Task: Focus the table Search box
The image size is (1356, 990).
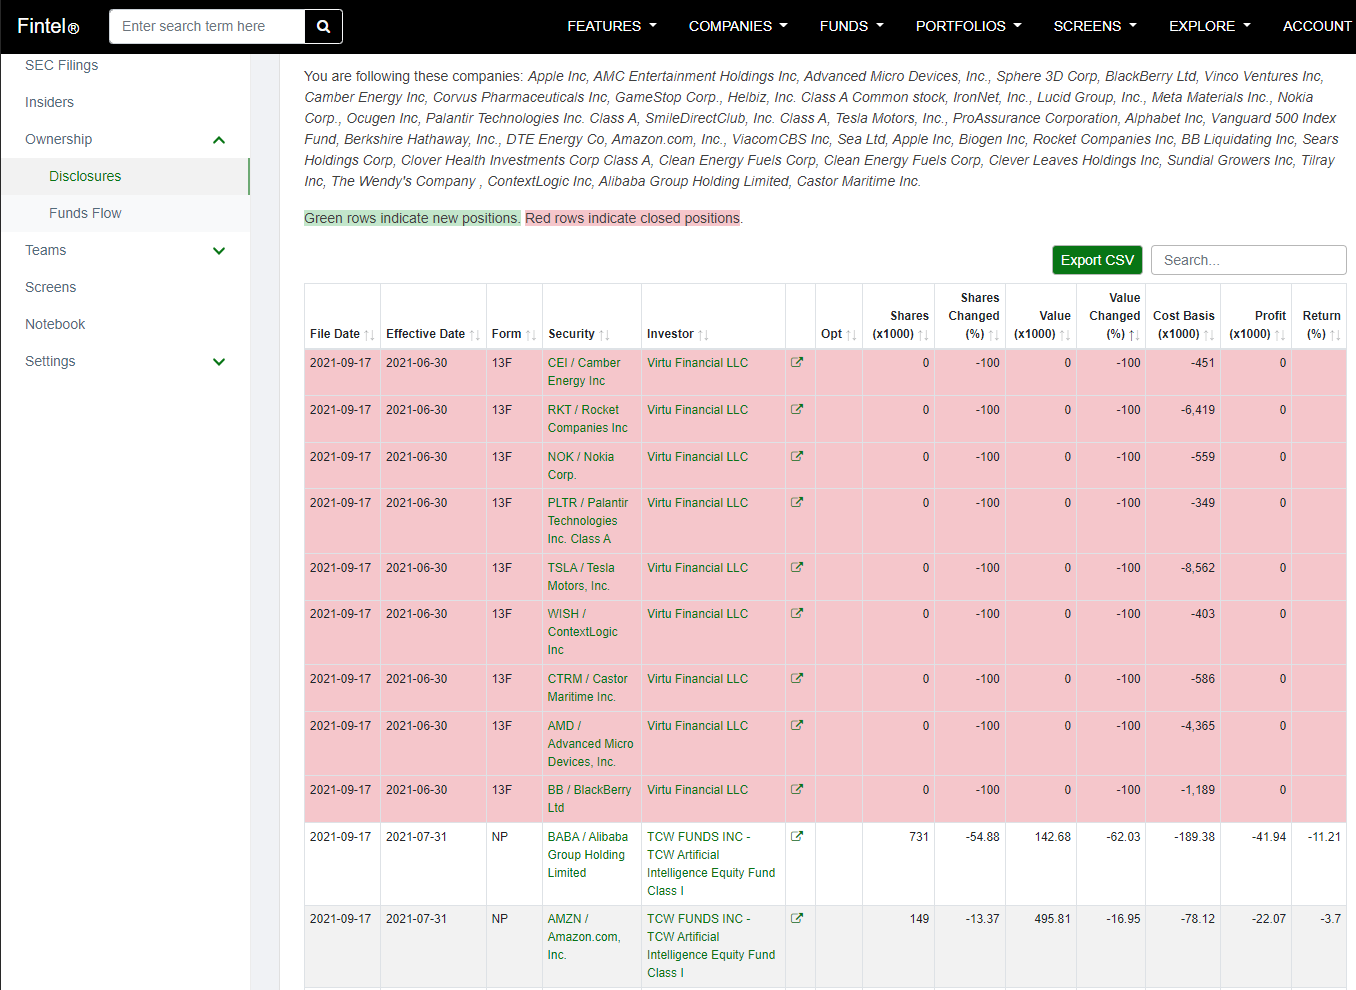Action: point(1248,260)
